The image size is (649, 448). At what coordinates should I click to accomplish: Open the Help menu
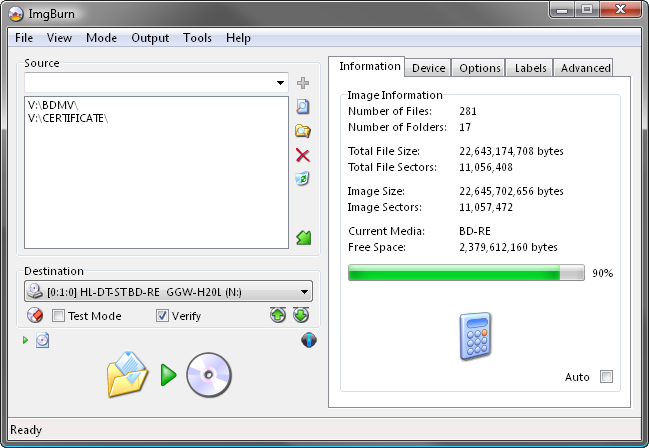(x=238, y=38)
